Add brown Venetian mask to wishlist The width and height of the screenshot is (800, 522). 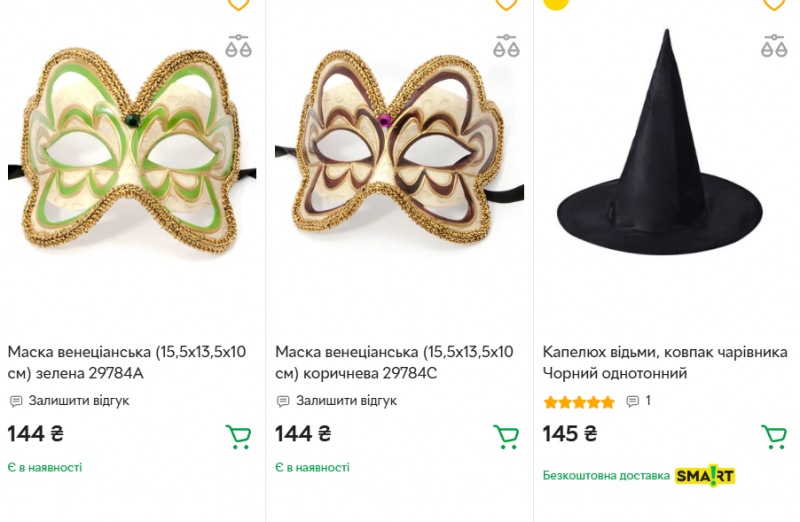pyautogui.click(x=506, y=3)
